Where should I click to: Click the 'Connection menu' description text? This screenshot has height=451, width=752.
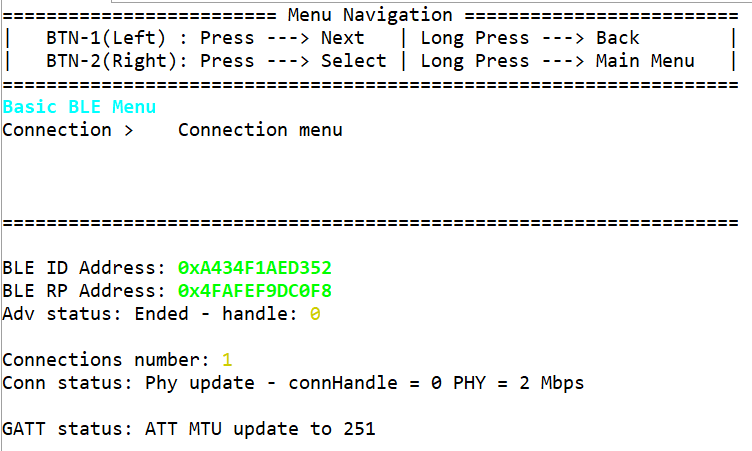260,130
